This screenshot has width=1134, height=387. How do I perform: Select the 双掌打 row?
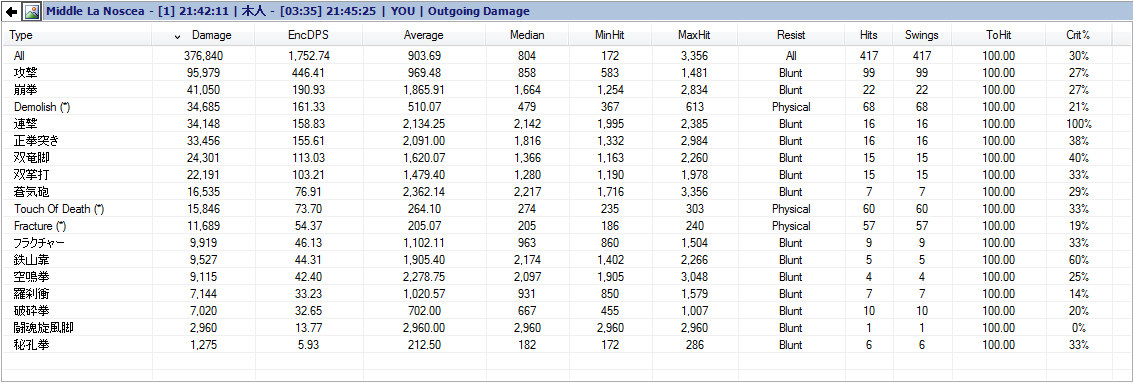[x=567, y=174]
